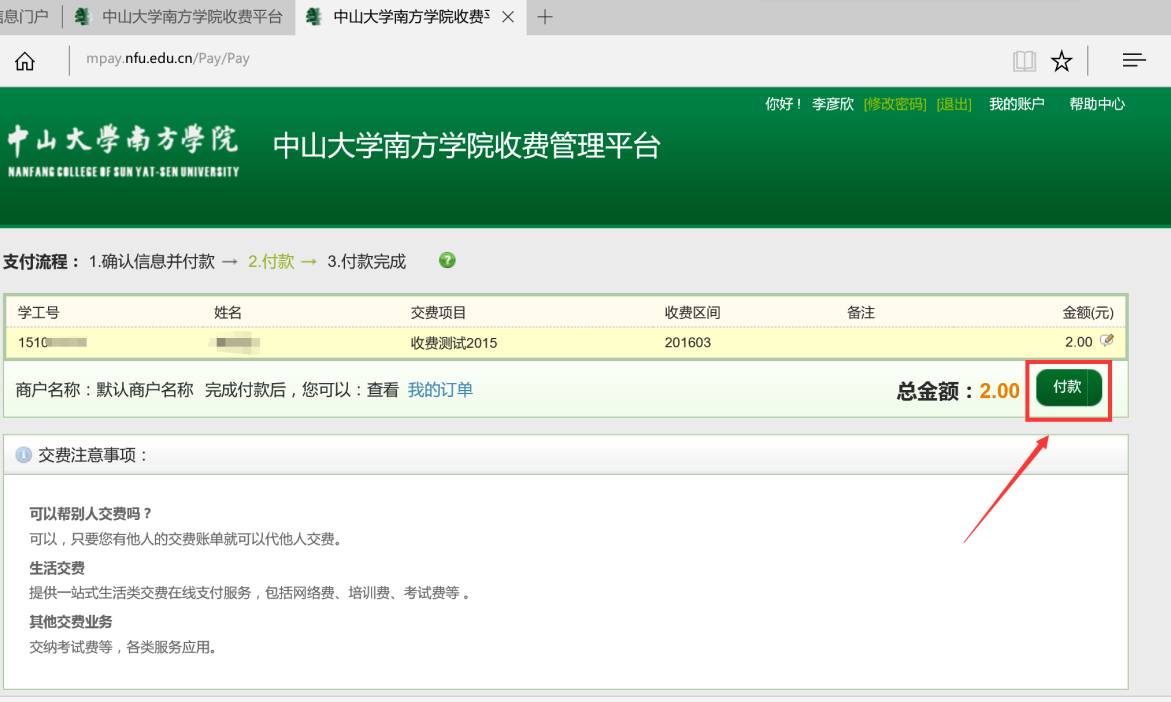Click the user name 李彦欣
Viewport: 1171px width, 702px height.
(832, 105)
